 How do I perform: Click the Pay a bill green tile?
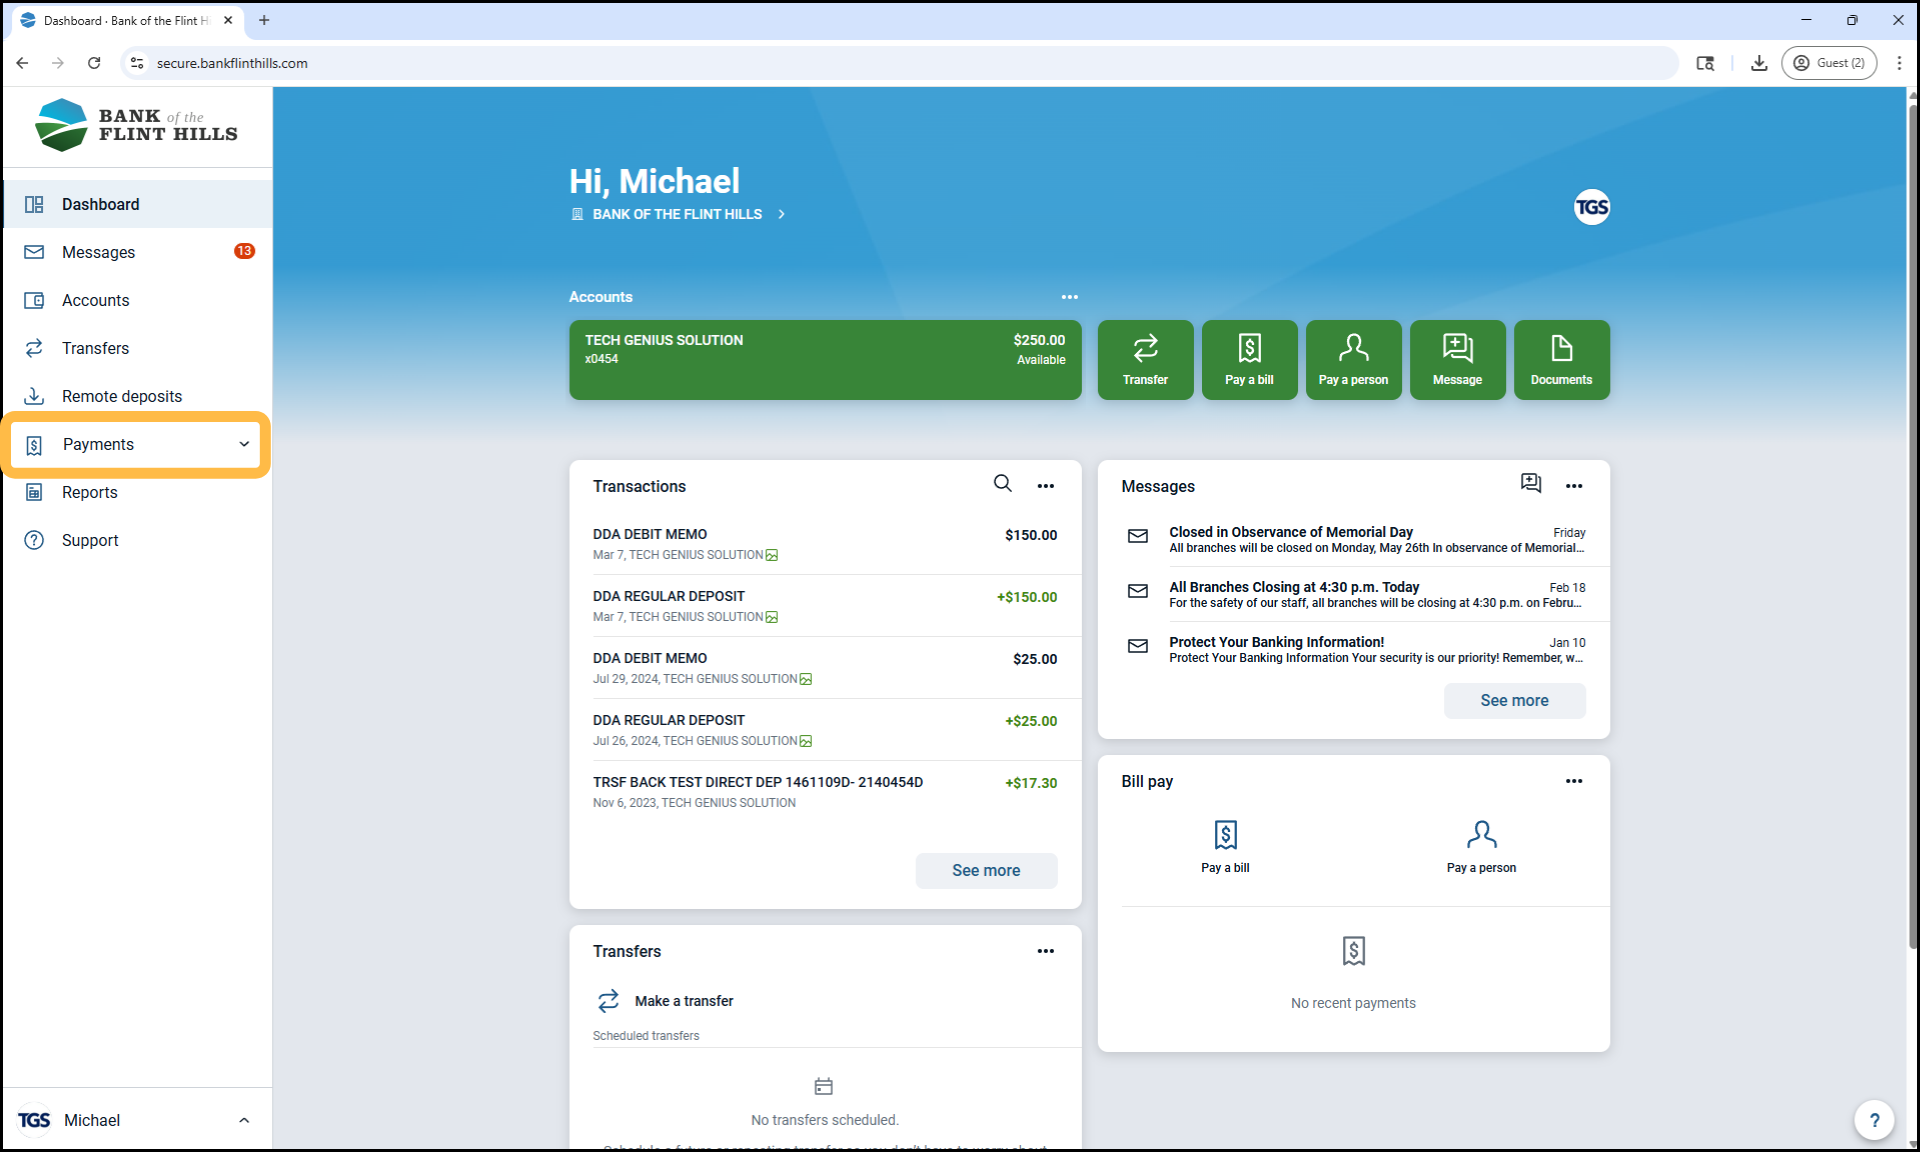(1249, 360)
